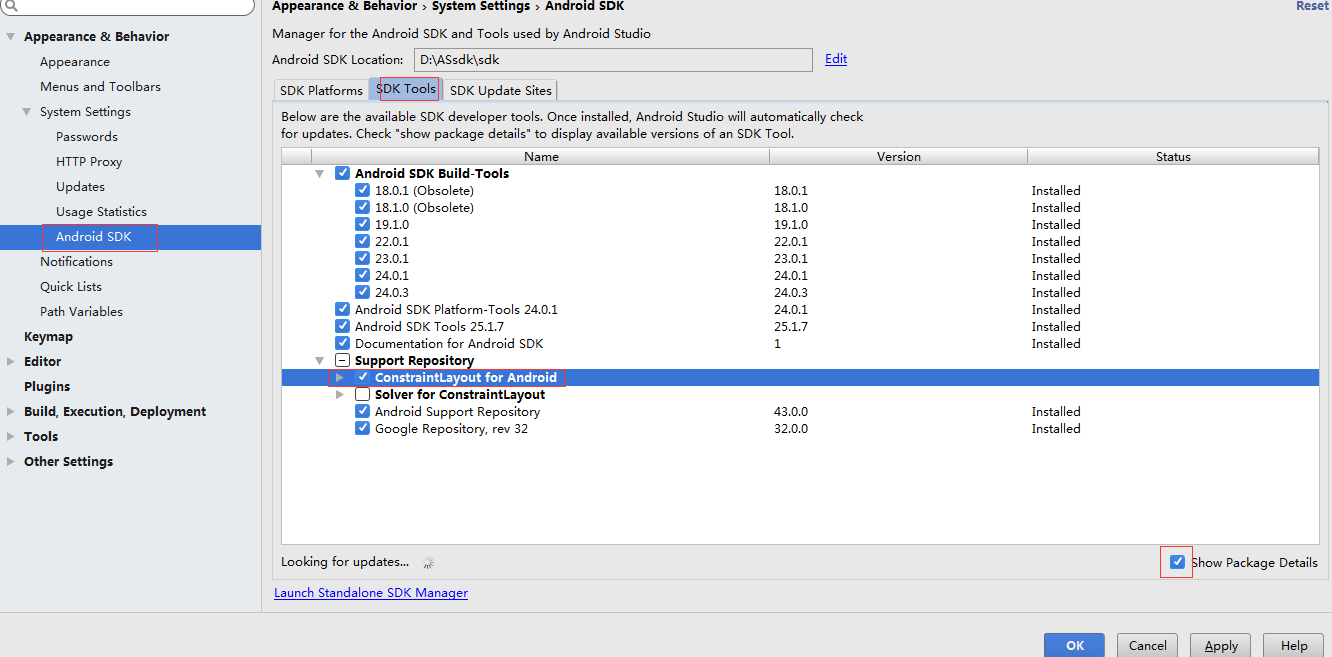Sort table by Status column header
This screenshot has width=1332, height=657.
click(x=1173, y=157)
